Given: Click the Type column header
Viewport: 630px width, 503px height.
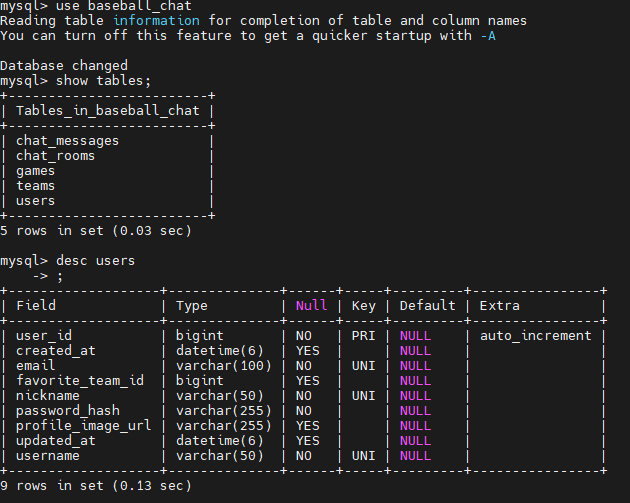Looking at the screenshot, I should point(191,306).
